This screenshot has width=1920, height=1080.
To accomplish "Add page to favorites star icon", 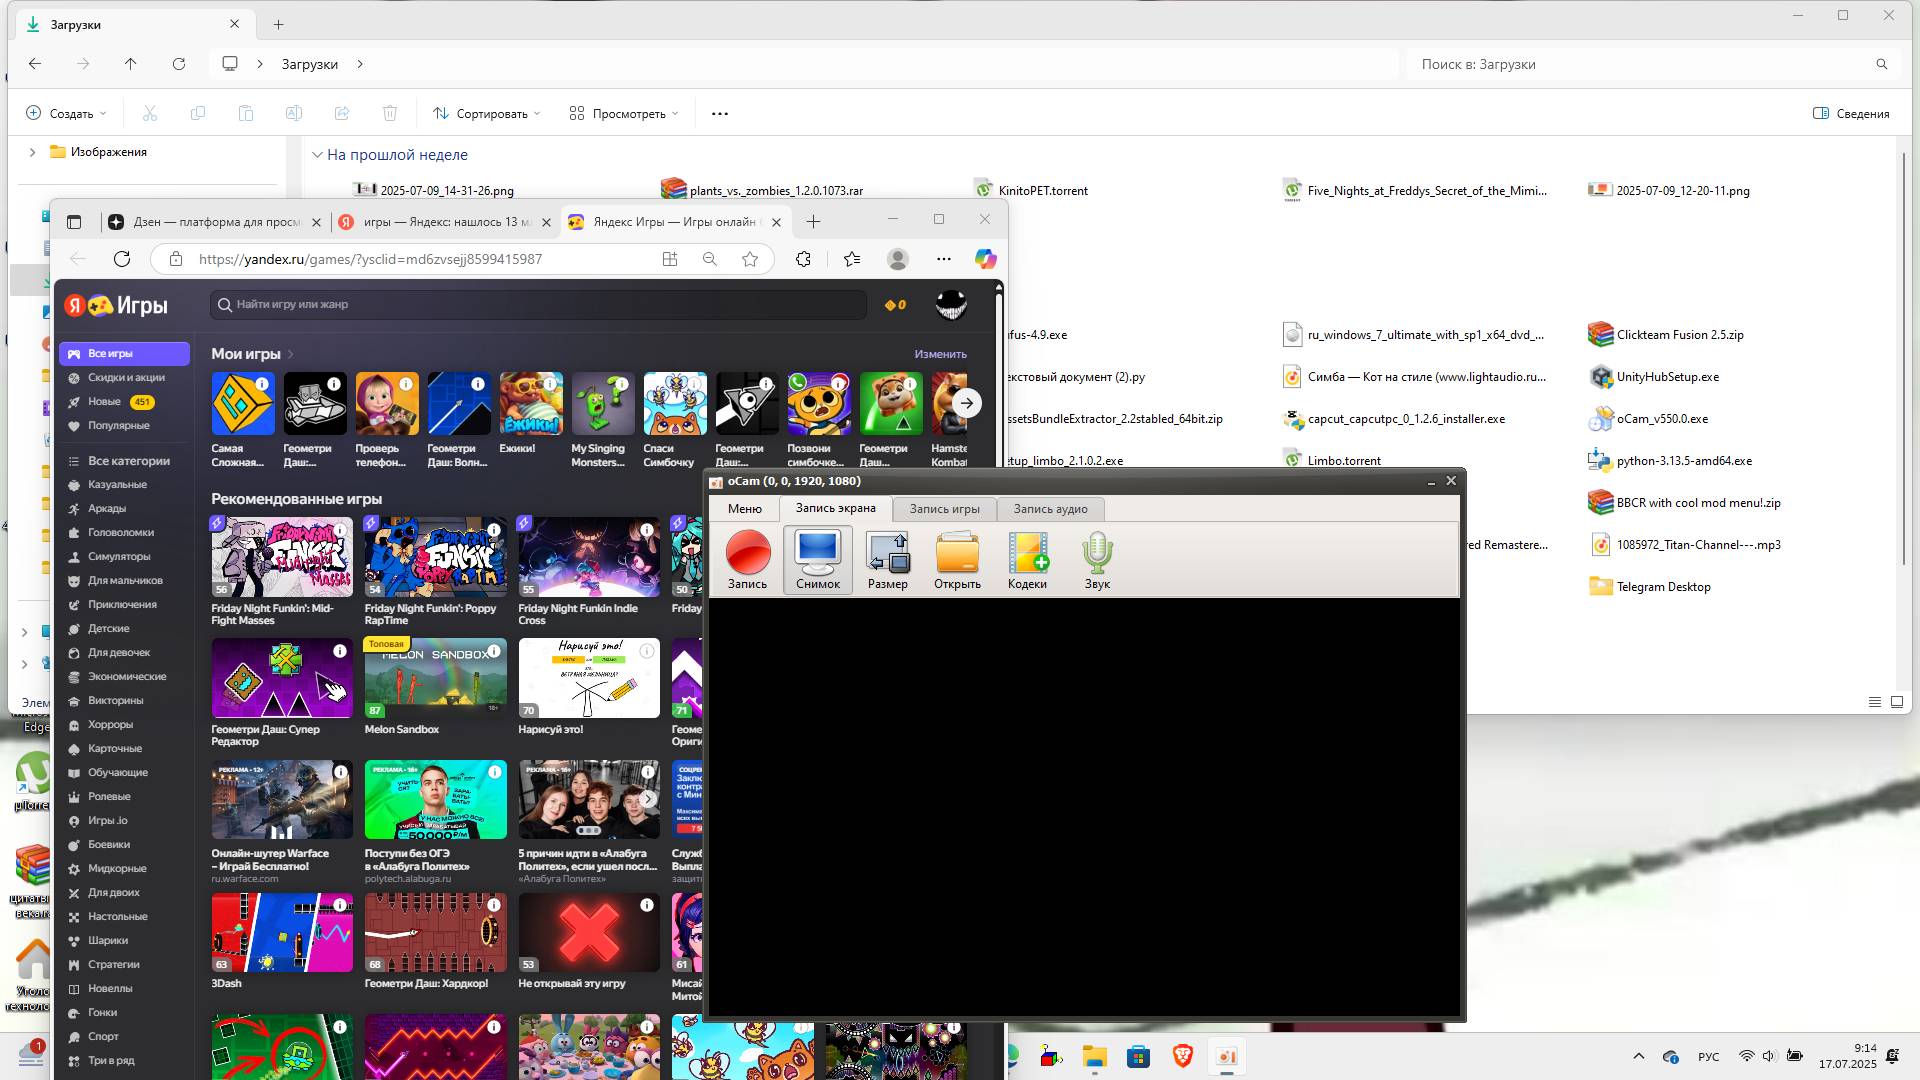I will click(750, 259).
